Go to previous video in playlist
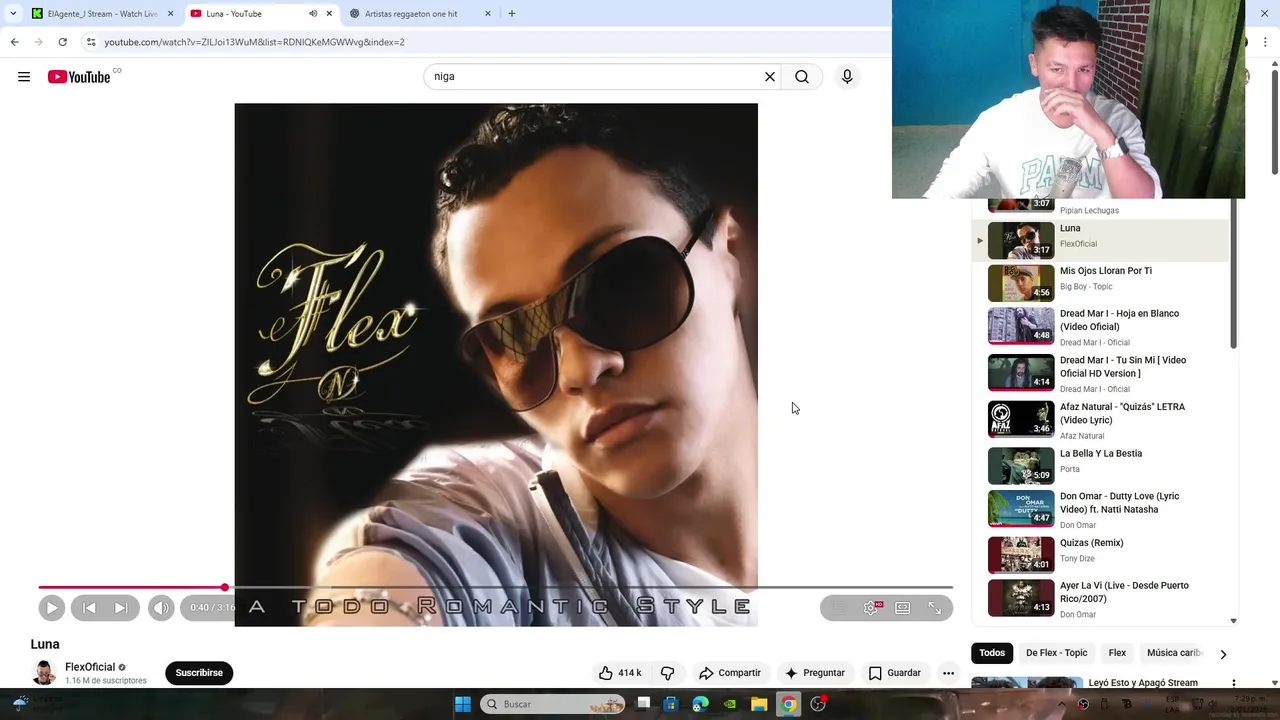Image resolution: width=1280 pixels, height=720 pixels. coord(89,607)
